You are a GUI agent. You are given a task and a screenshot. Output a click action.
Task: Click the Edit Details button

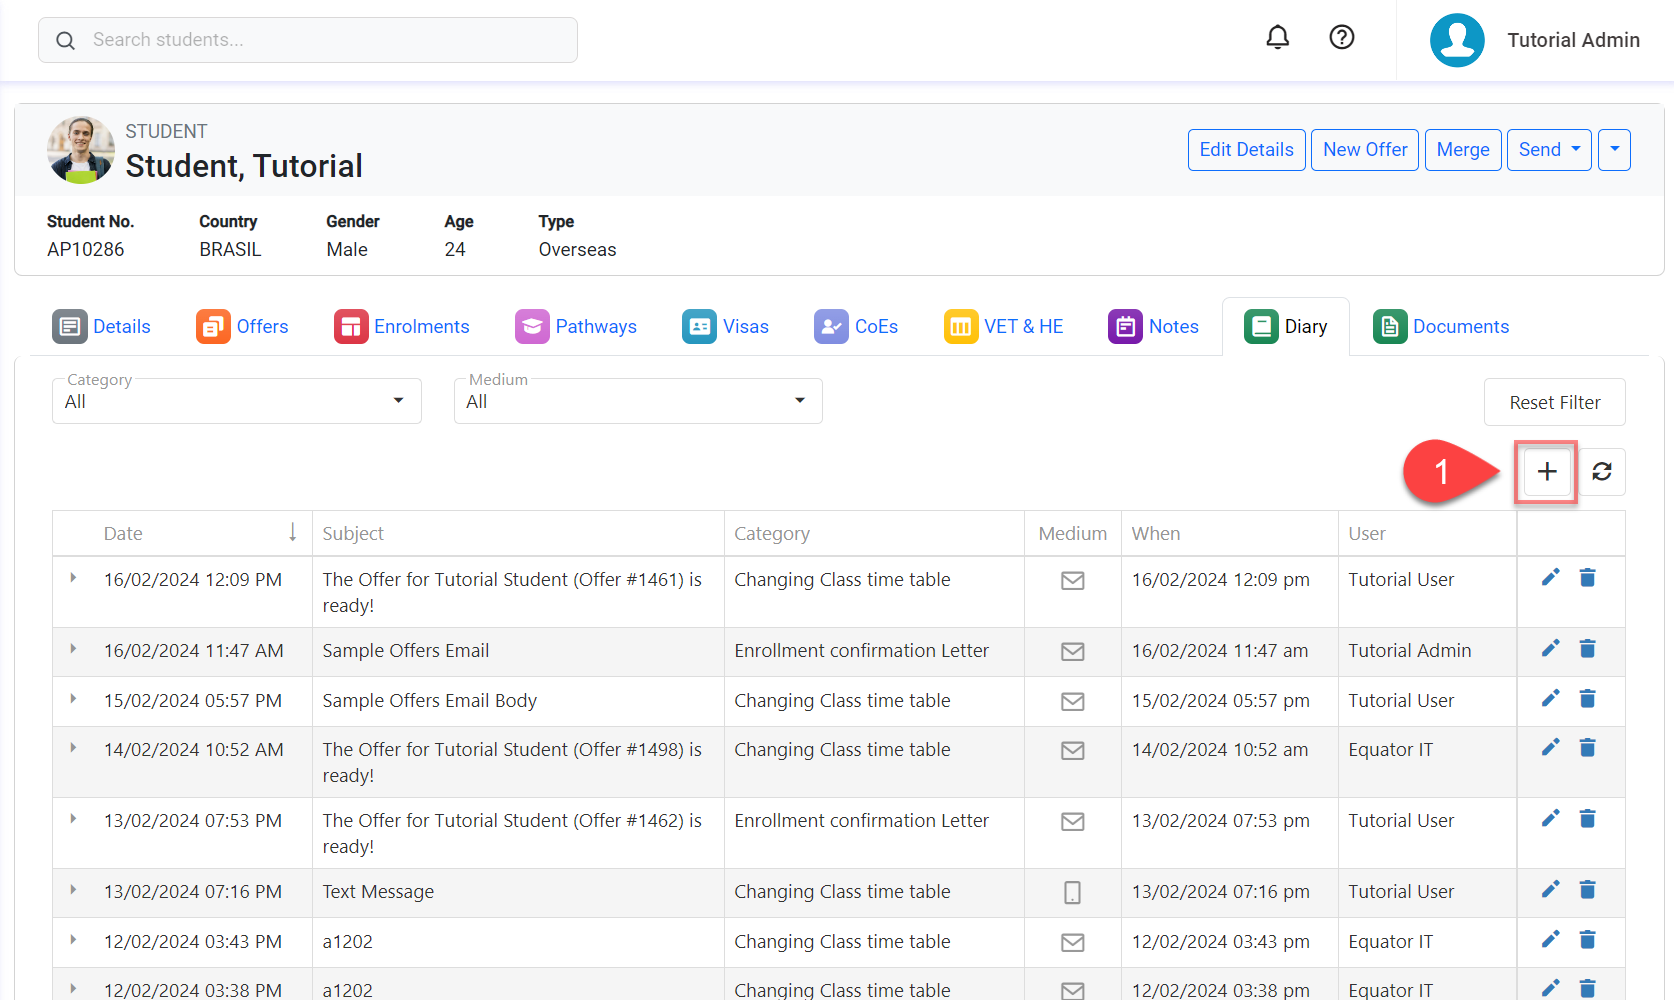pyautogui.click(x=1246, y=150)
